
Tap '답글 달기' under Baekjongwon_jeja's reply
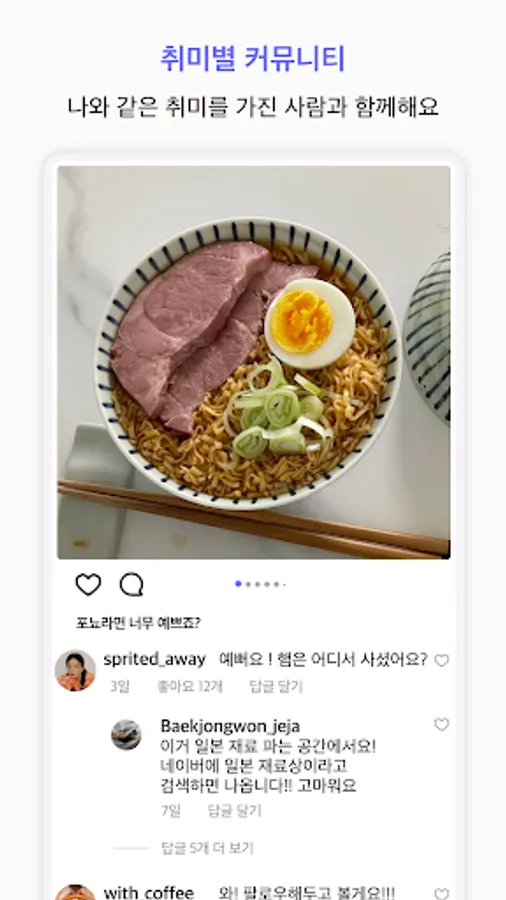pyautogui.click(x=235, y=810)
